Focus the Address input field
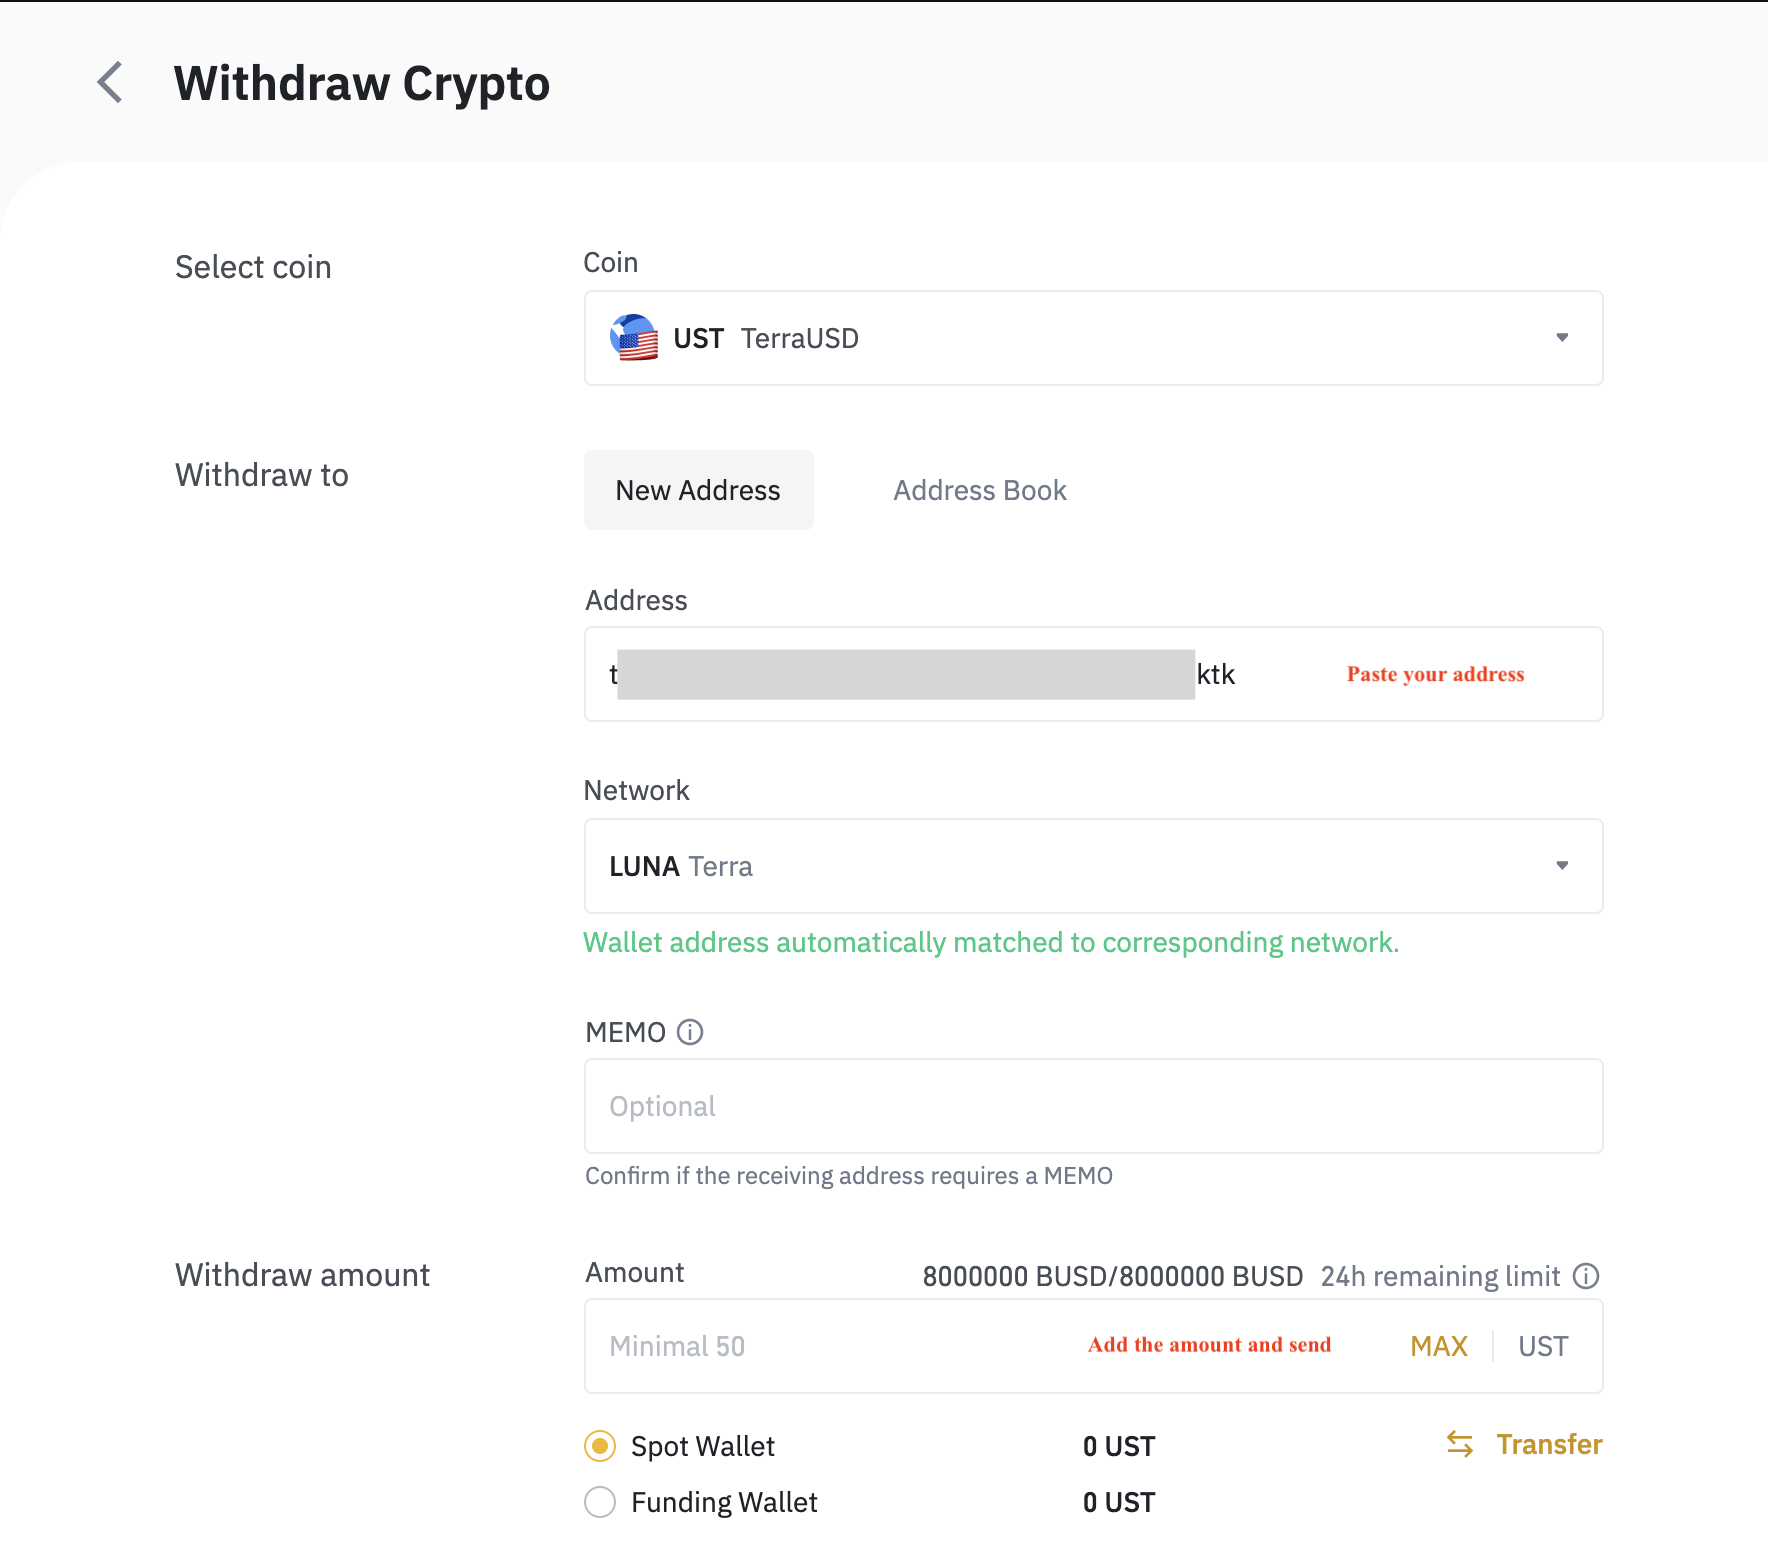The height and width of the screenshot is (1568, 1768). tap(1093, 674)
